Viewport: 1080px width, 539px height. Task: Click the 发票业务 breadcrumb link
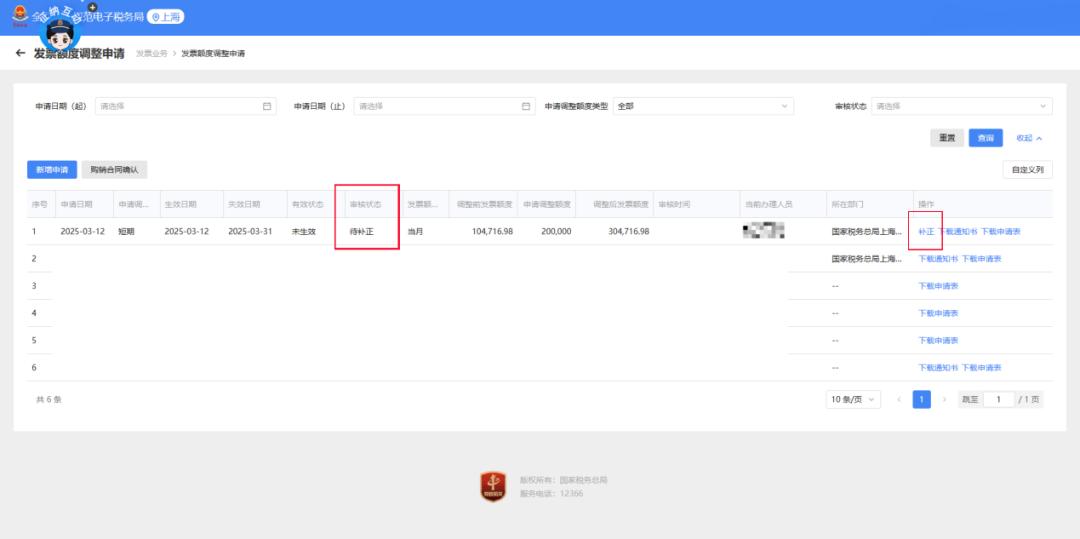pyautogui.click(x=152, y=54)
